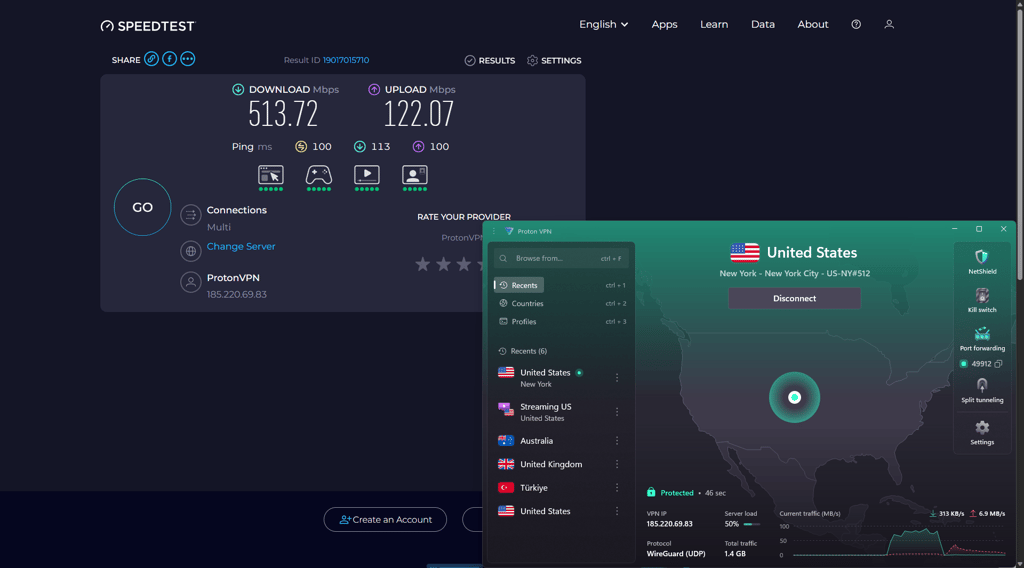Viewport: 1024px width, 568px height.
Task: Click the video chatting quality icon
Action: 415,175
